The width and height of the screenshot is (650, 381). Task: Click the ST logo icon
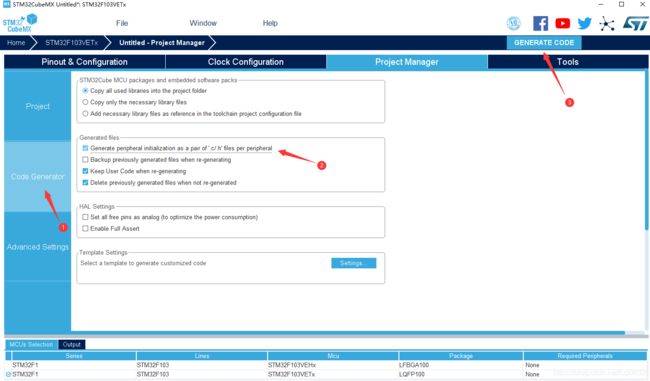pos(635,23)
